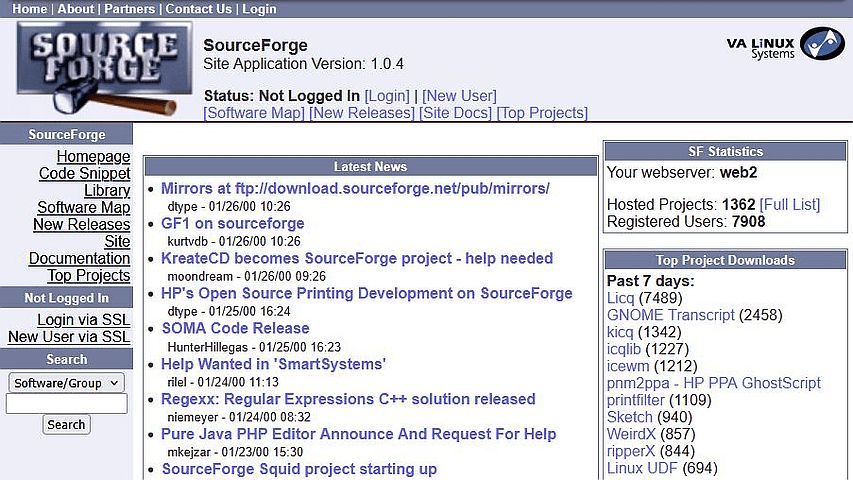This screenshot has height=480, width=853.
Task: Open Home in top navigation bar
Action: (x=29, y=9)
